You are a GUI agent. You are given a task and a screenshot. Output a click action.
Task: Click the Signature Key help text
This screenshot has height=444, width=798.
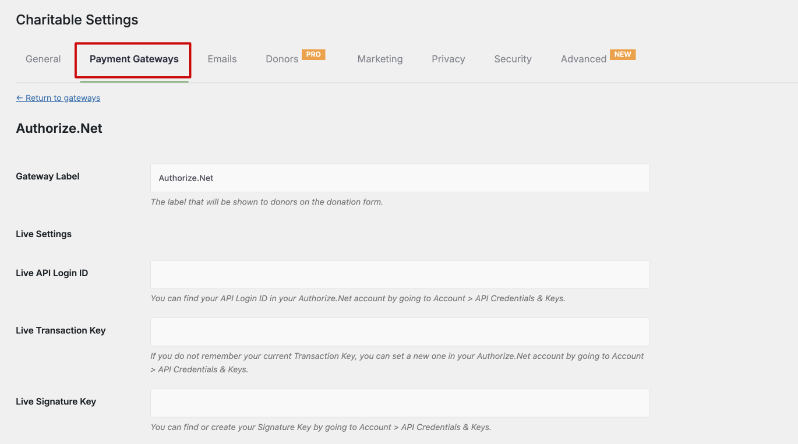coord(321,427)
